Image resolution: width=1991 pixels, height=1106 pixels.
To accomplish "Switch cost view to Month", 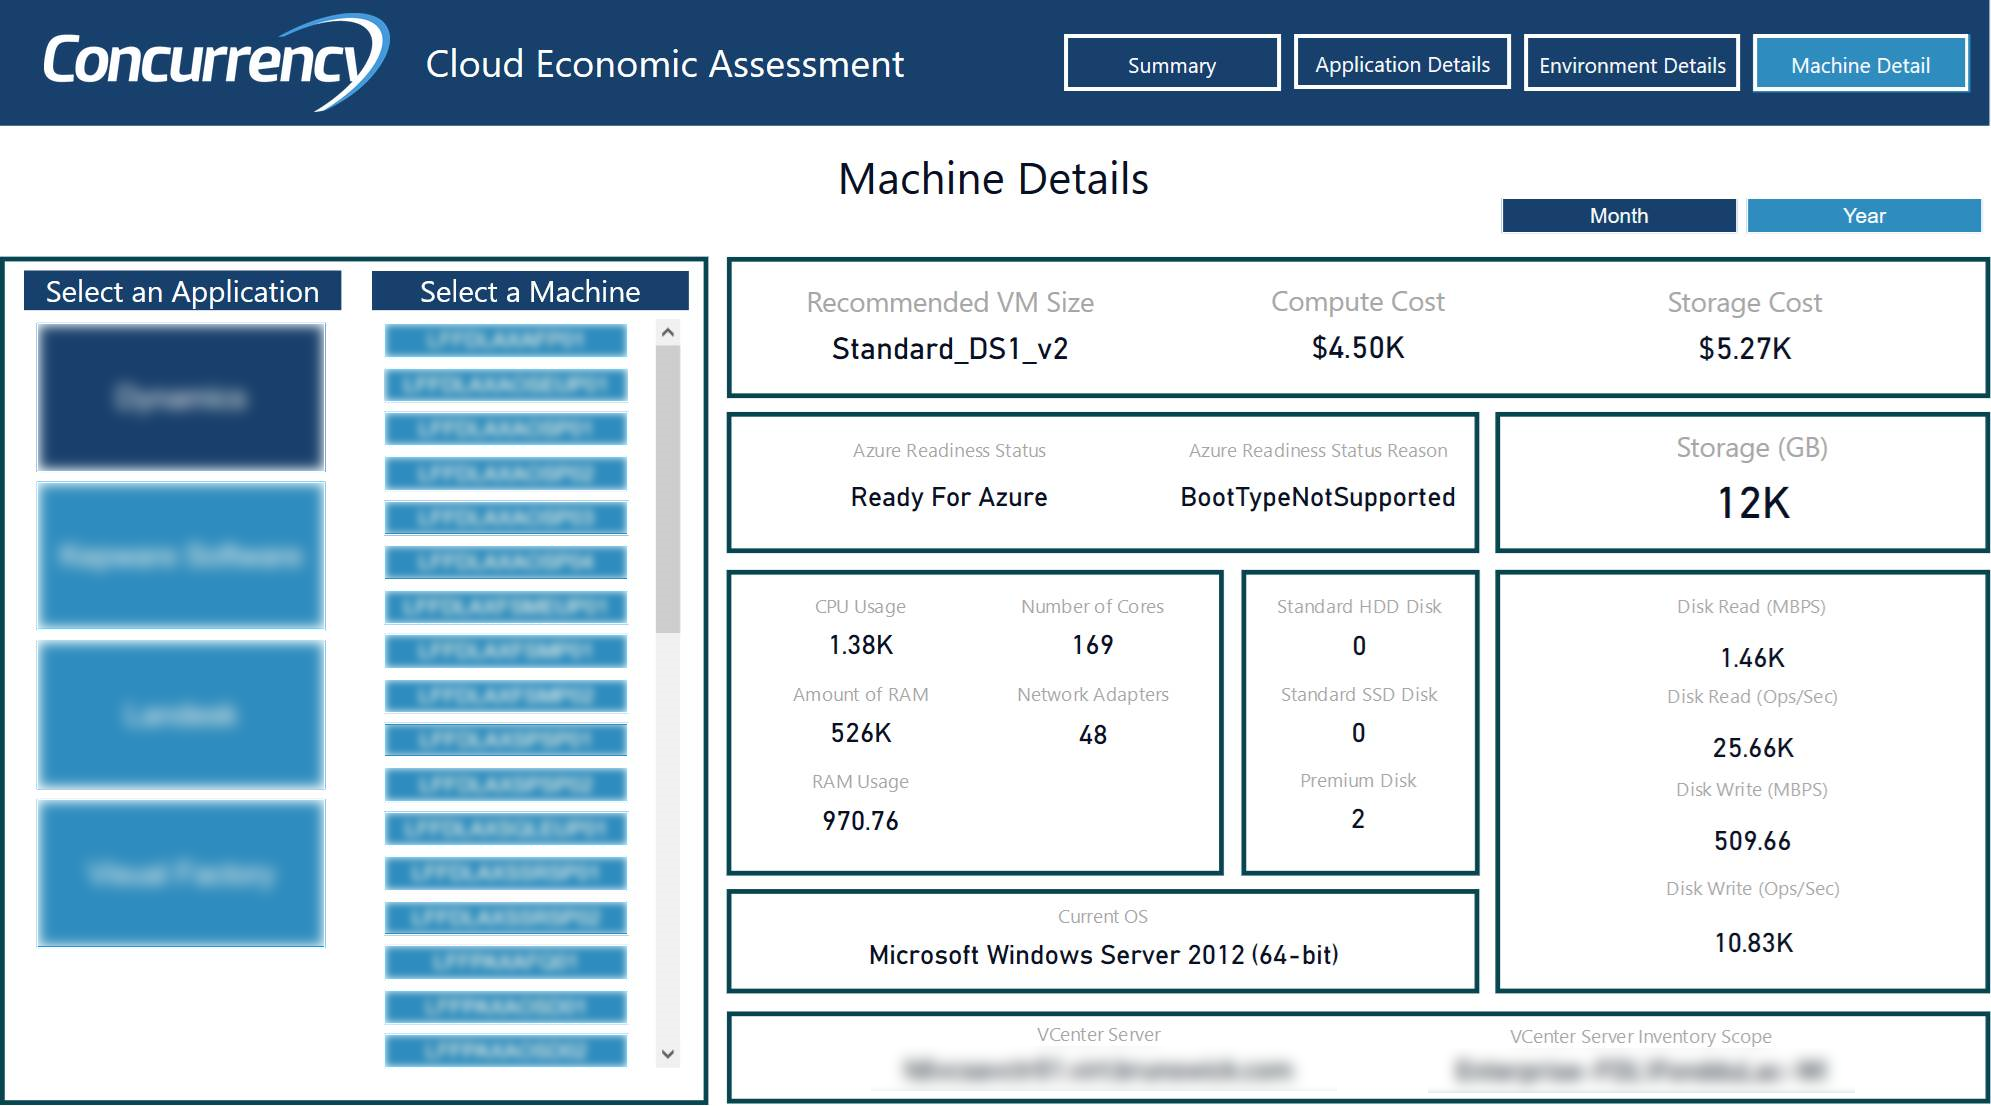I will (x=1619, y=216).
